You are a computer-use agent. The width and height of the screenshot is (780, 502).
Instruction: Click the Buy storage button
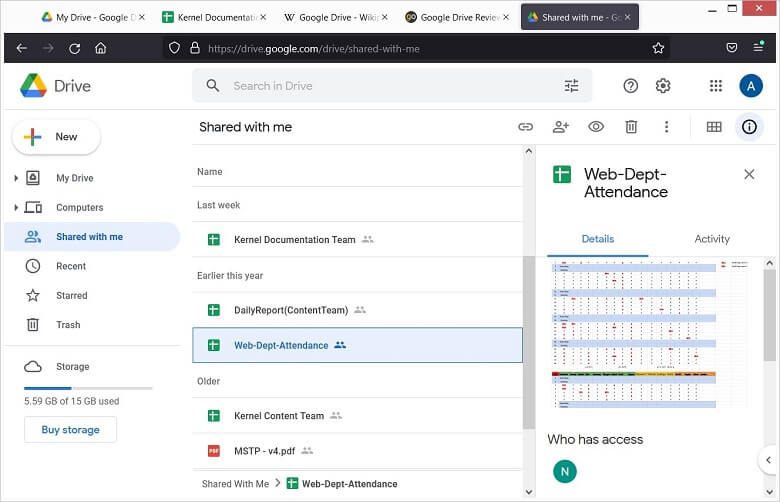click(x=70, y=430)
